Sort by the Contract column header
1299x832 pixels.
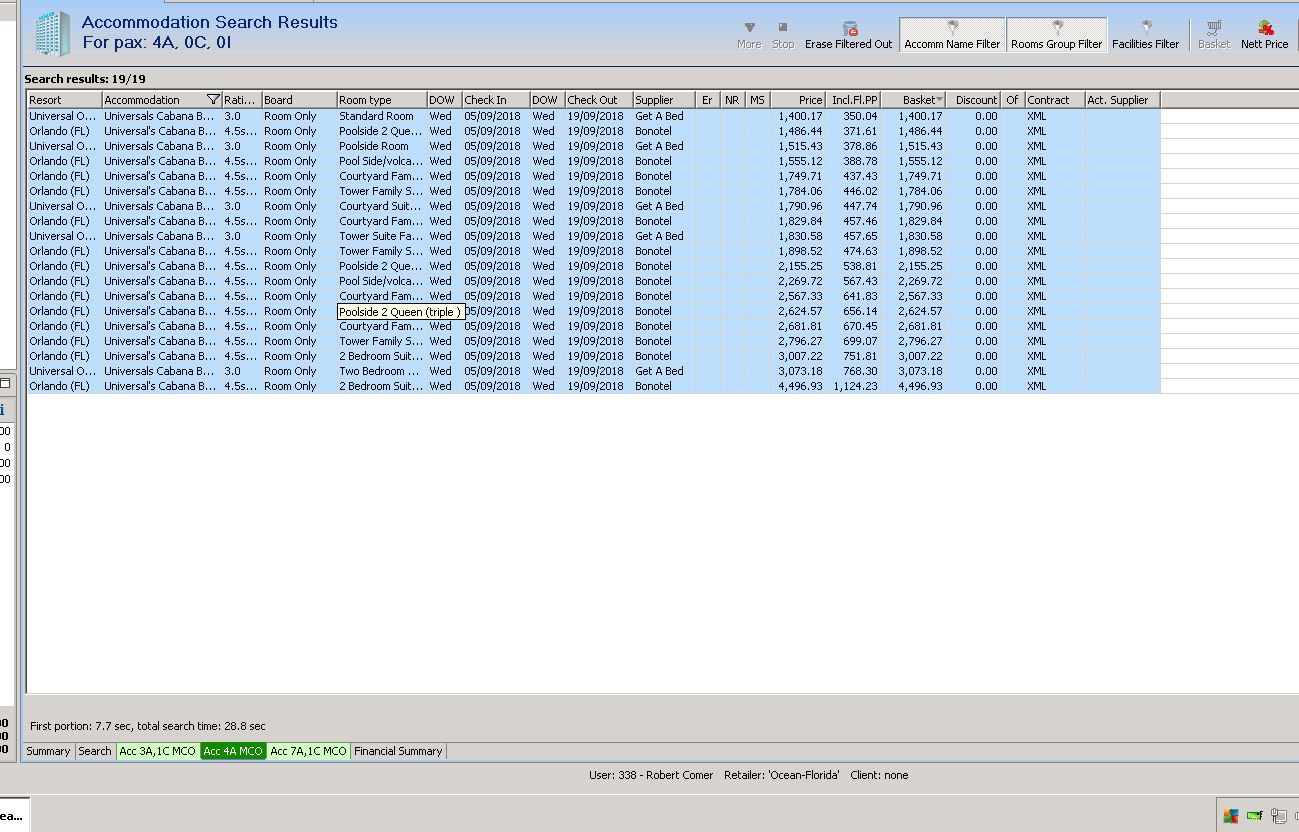coord(1055,100)
